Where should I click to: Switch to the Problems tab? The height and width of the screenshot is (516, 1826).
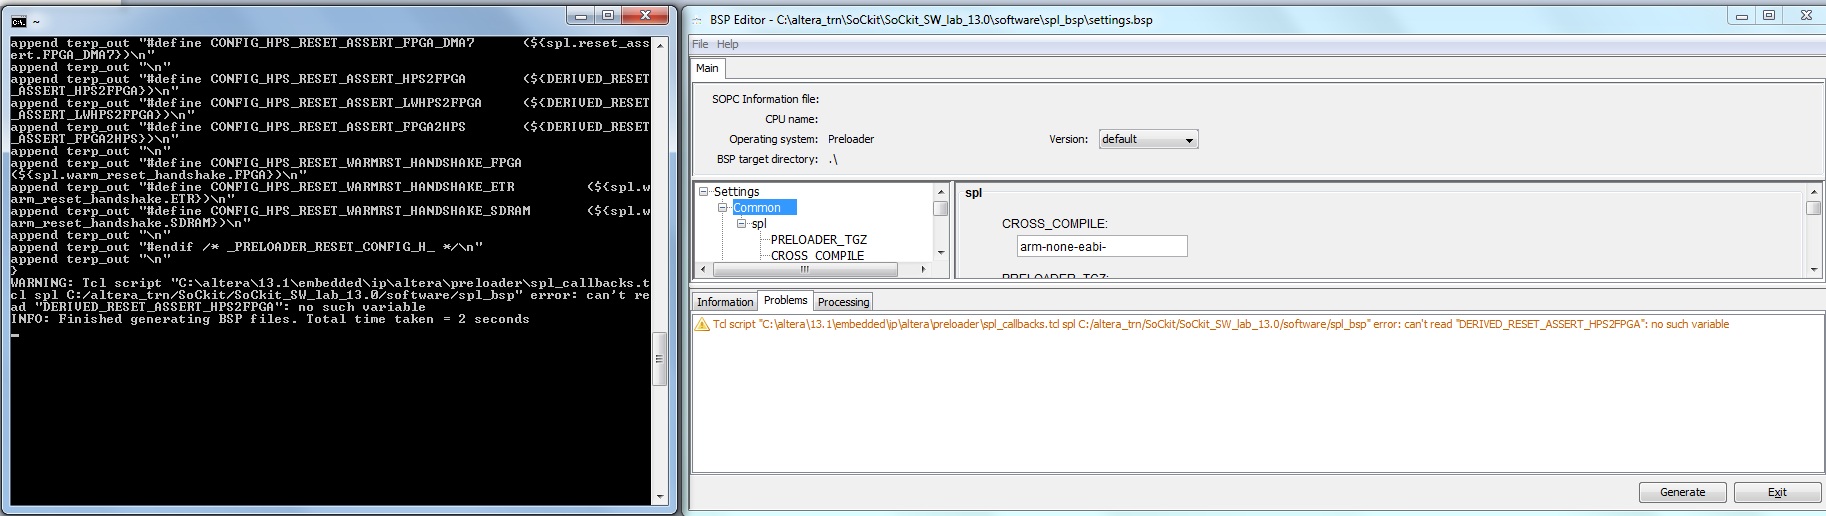tap(785, 300)
